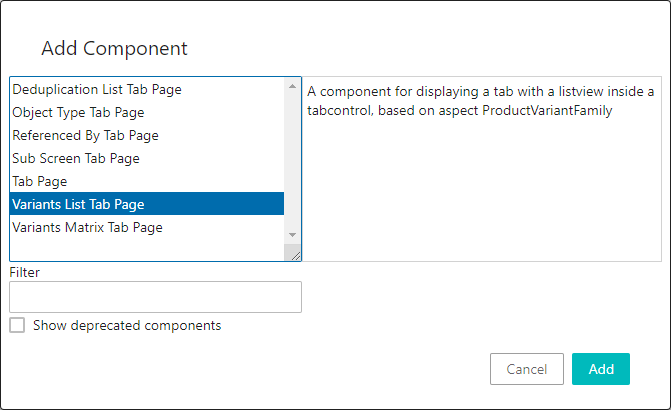This screenshot has height=410, width=671.
Task: Click the ProductVariantFamily text in description
Action: click(x=546, y=110)
